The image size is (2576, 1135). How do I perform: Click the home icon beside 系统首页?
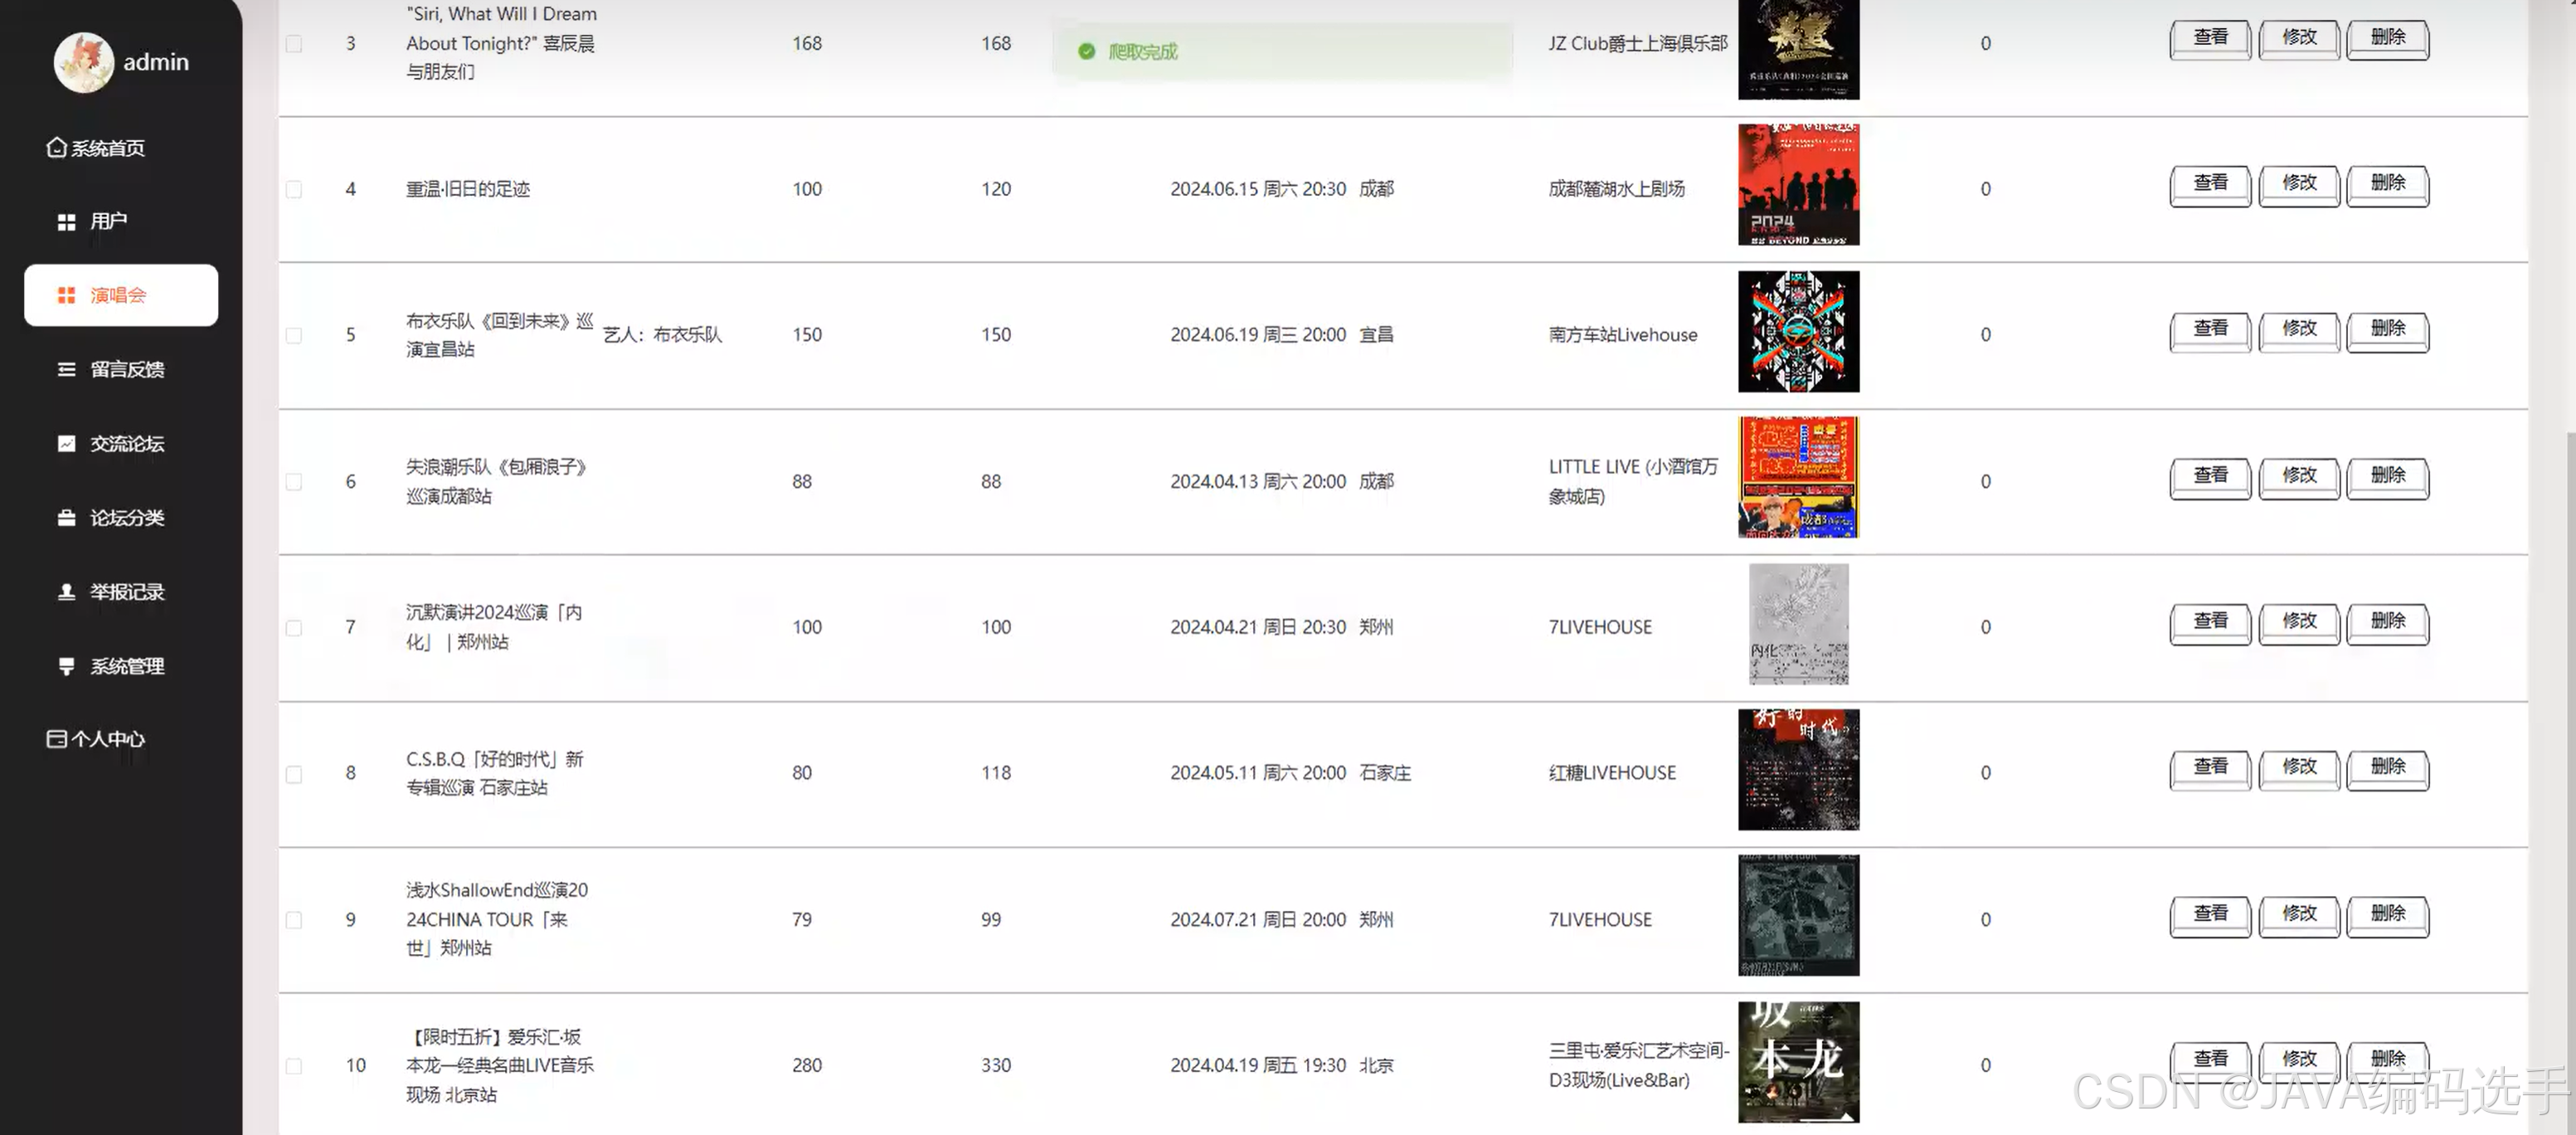pos(56,148)
